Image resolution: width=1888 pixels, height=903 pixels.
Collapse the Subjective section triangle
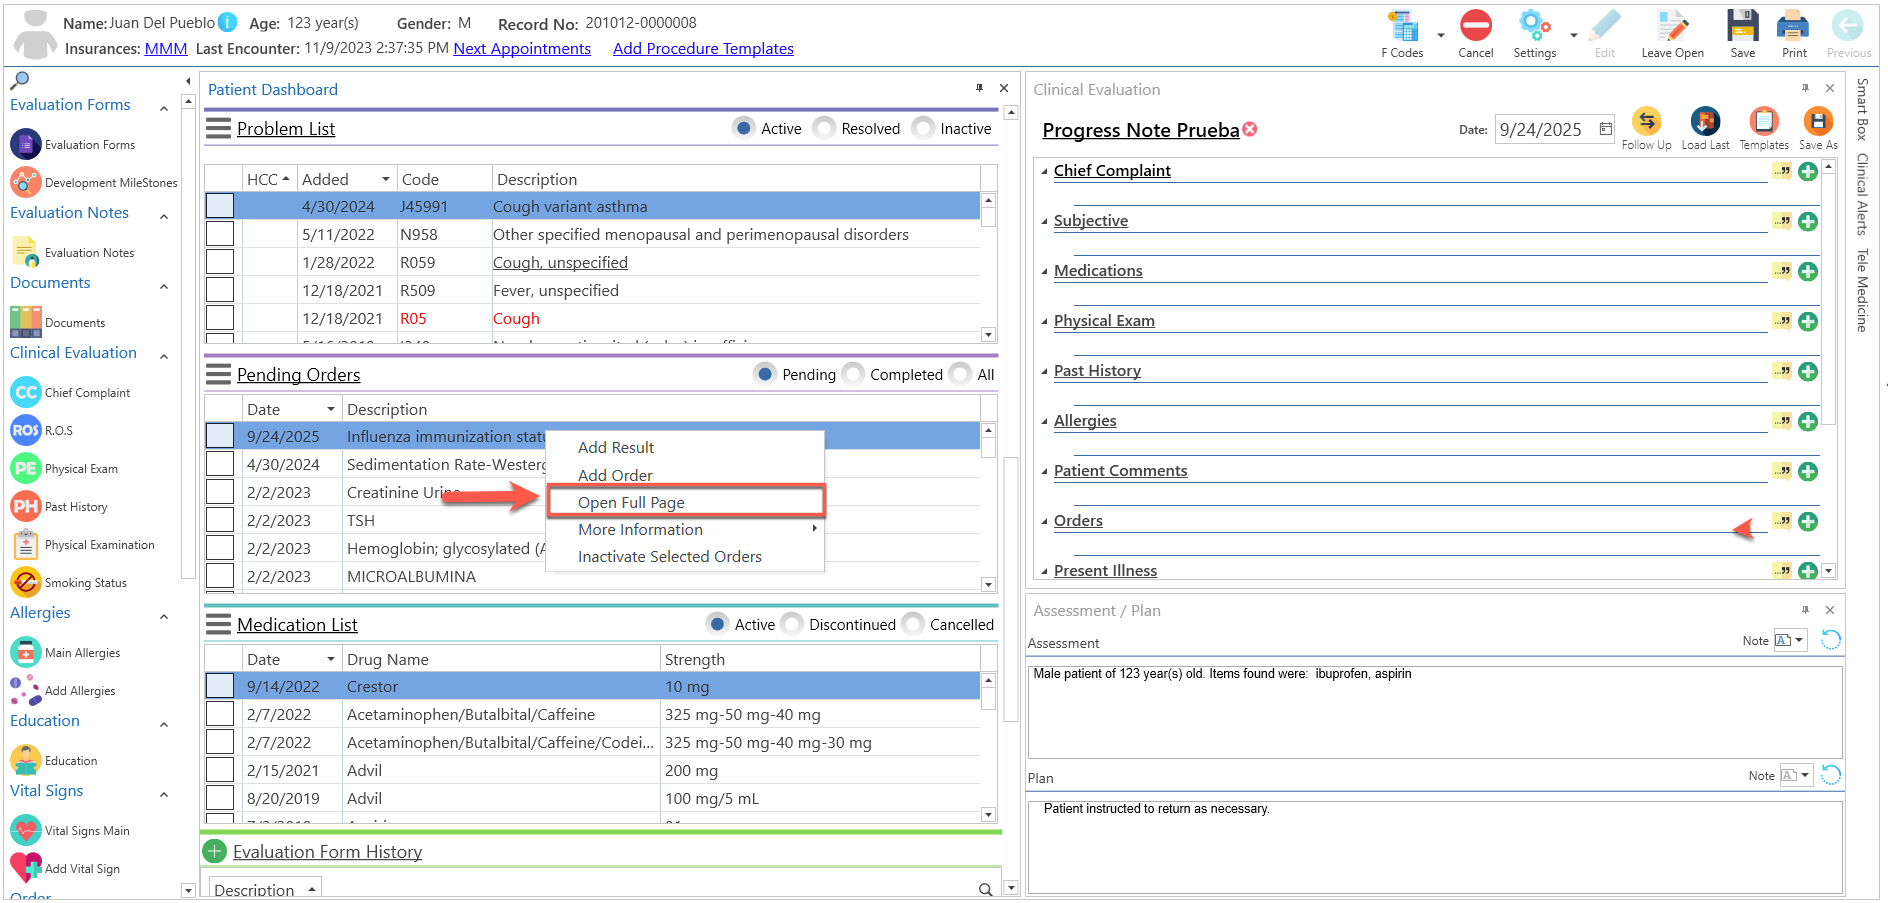[1045, 221]
